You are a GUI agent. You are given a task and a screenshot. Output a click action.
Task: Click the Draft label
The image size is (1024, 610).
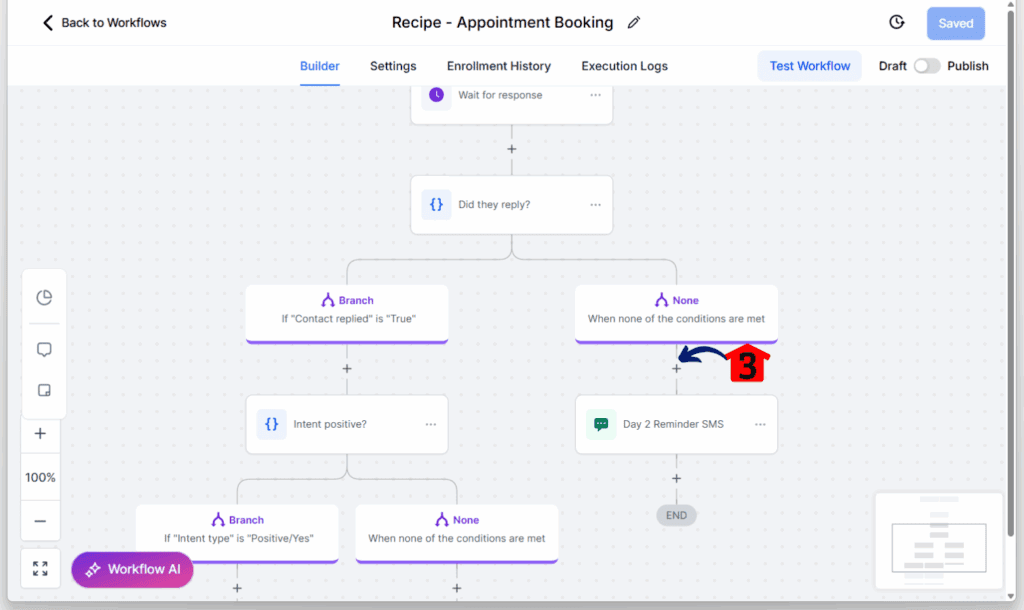point(893,66)
